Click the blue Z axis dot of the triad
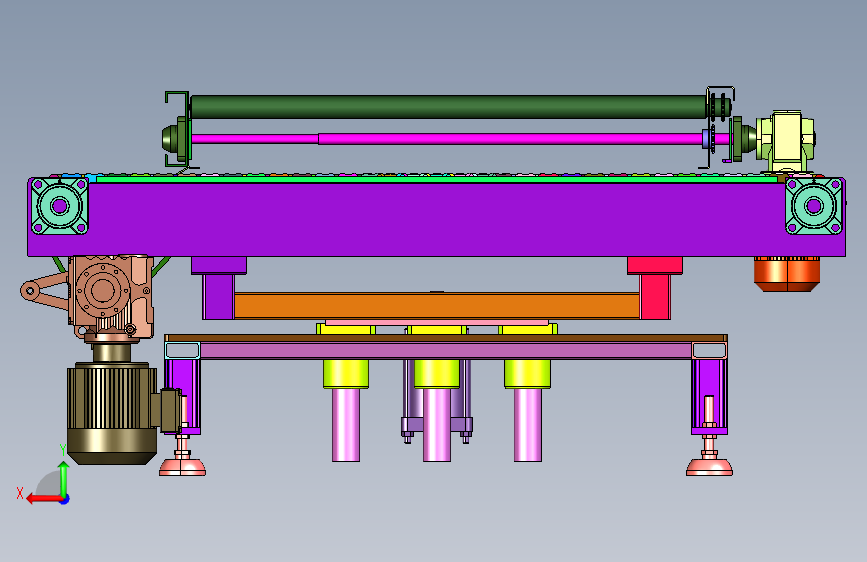Screen dimensions: 867x562 pos(65,500)
